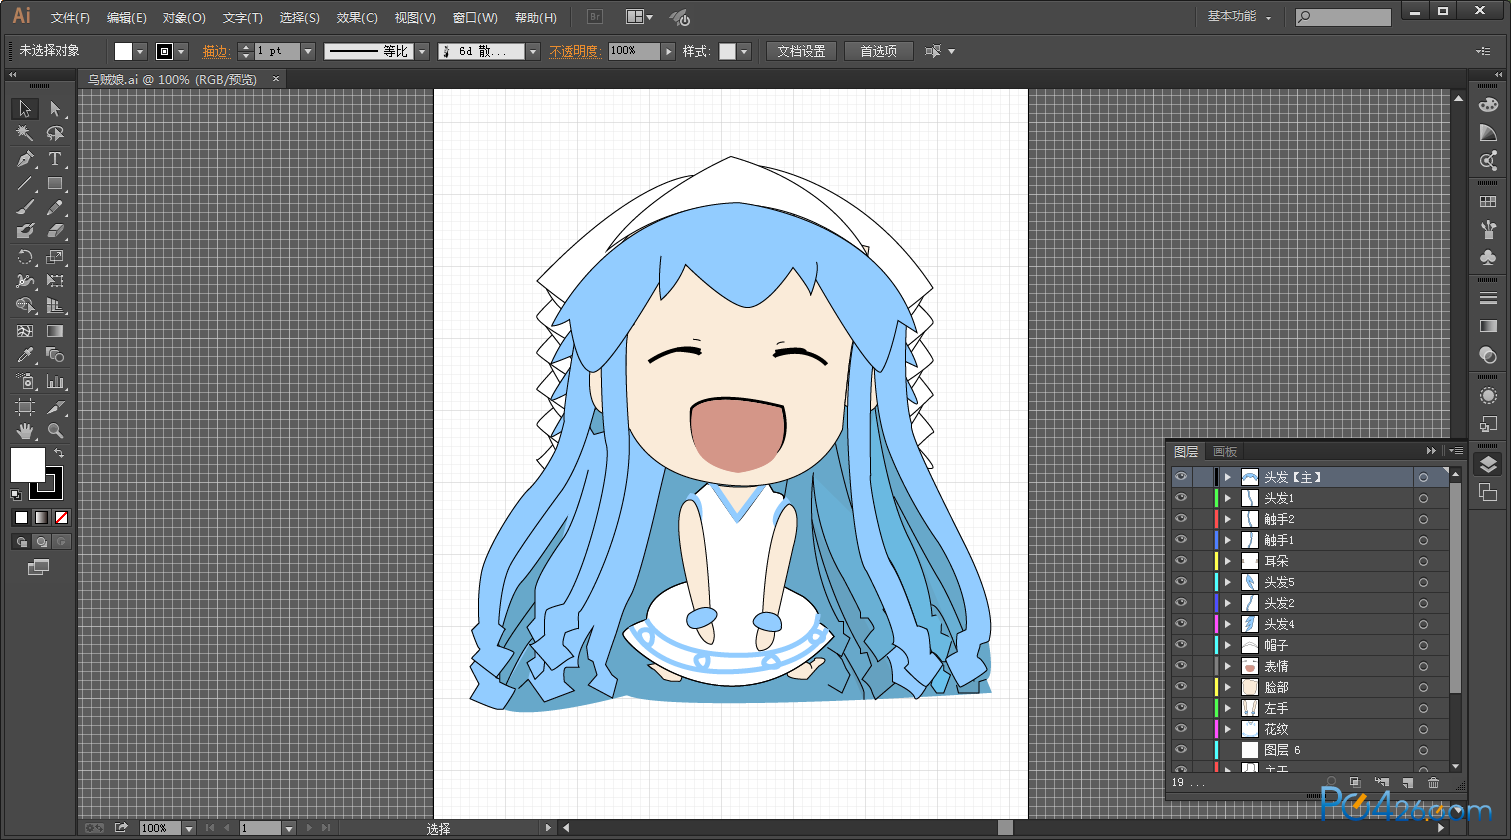Hide the 帽子 layer
Screen dimensions: 1511x840
tap(1181, 645)
